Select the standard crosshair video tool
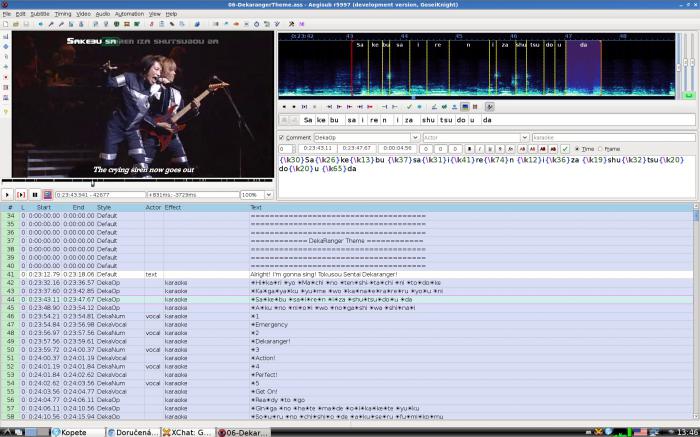This screenshot has width=700, height=437. 6,36
